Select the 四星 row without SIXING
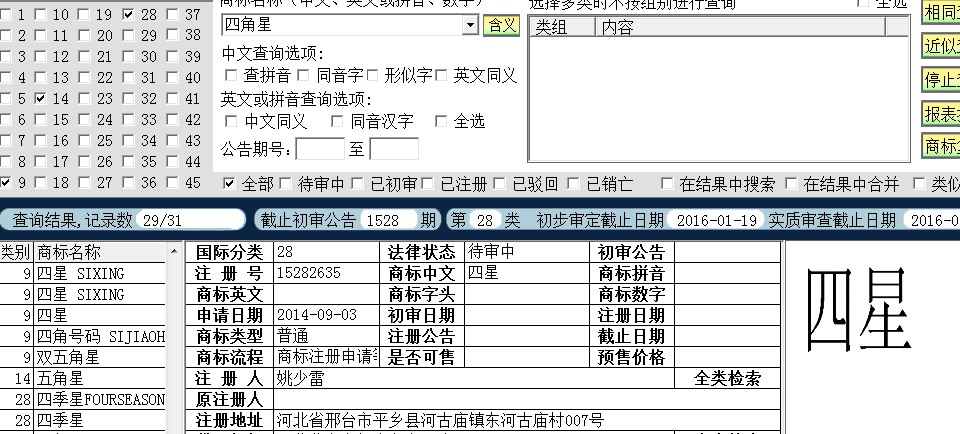 click(83, 315)
